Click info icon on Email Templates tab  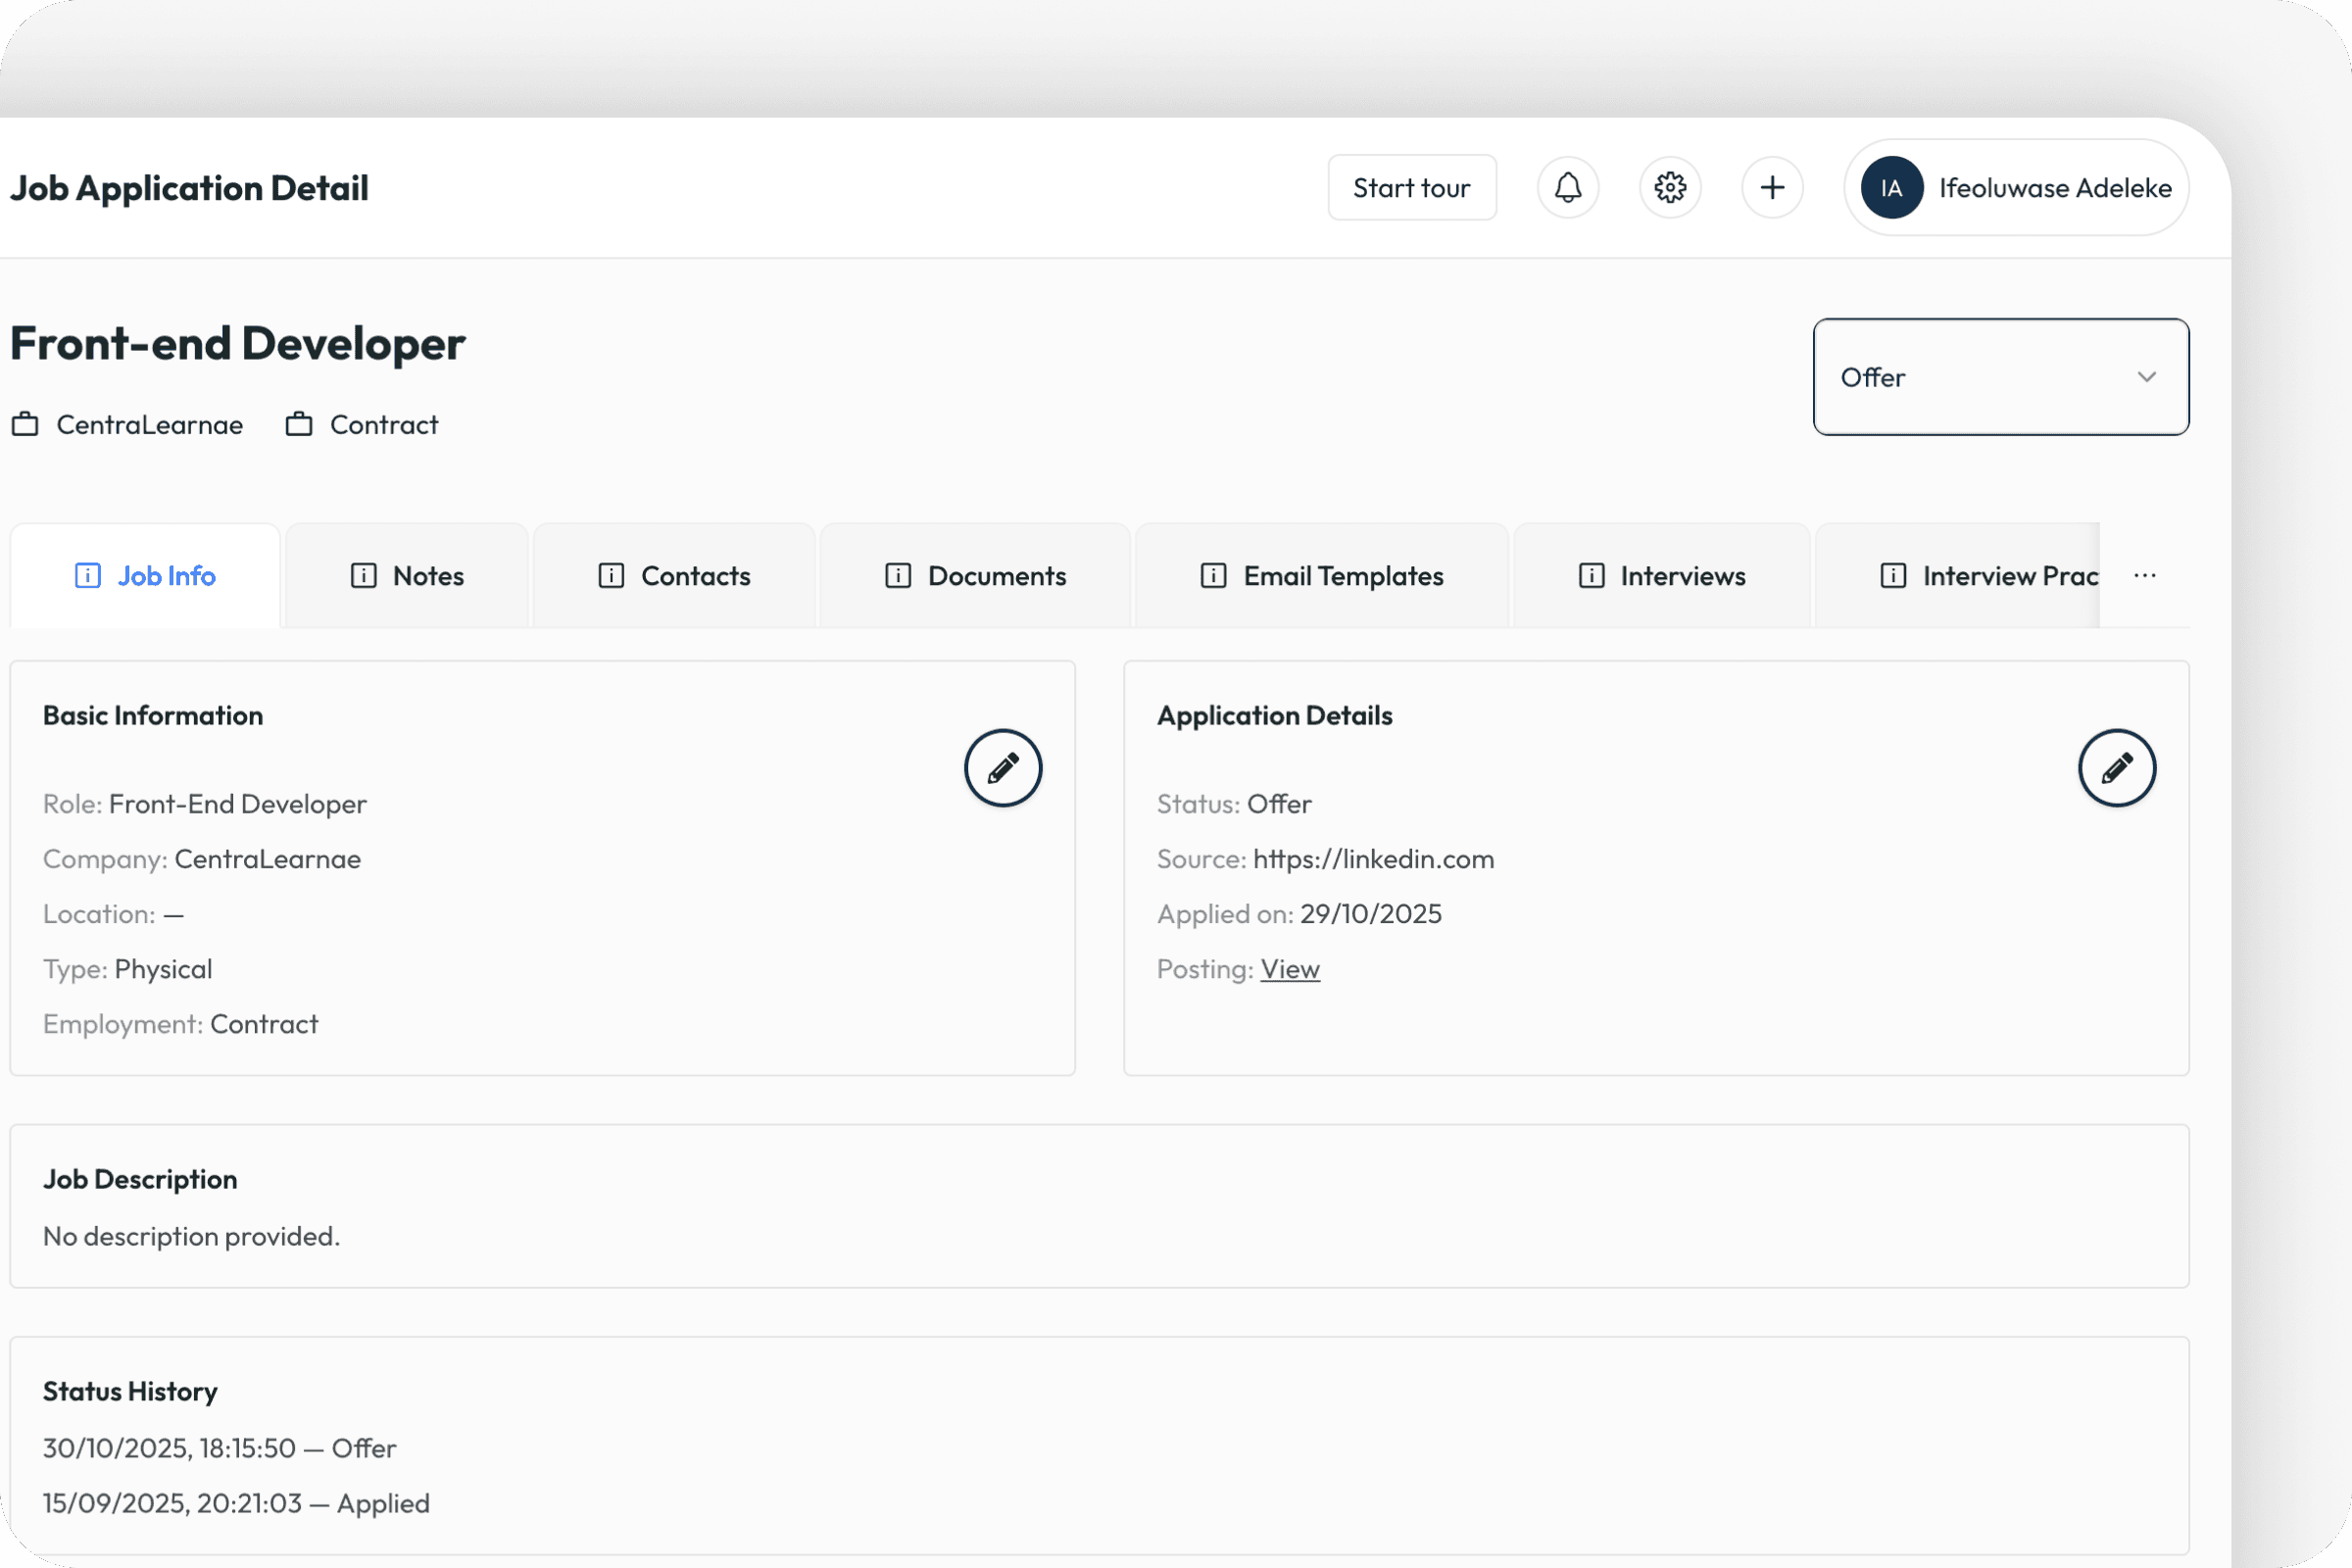(1213, 576)
